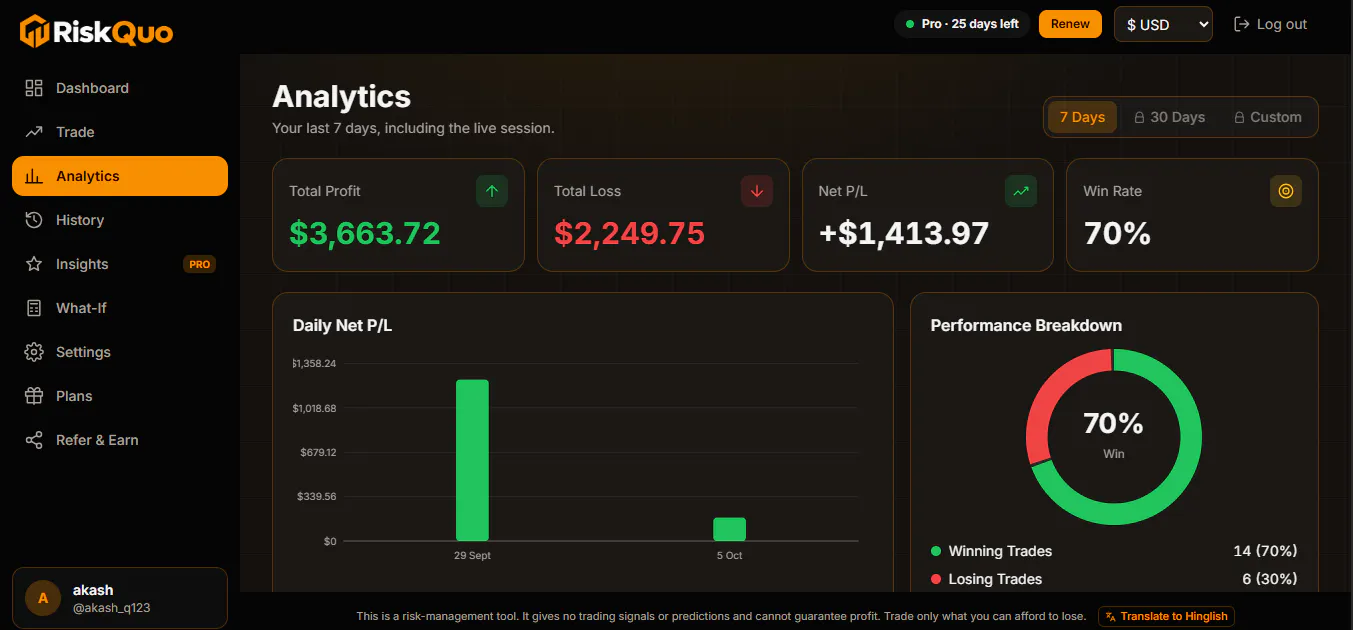Open the What-If menu item
This screenshot has width=1353, height=630.
(120, 308)
